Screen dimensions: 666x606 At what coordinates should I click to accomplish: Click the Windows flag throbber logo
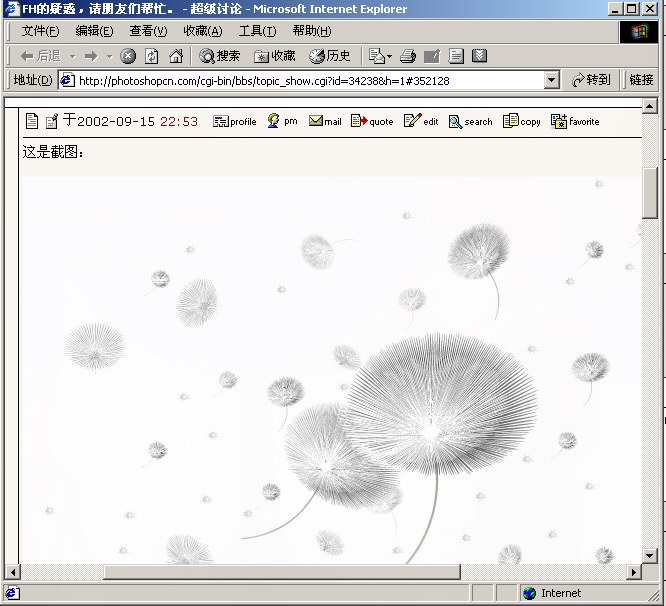pos(638,31)
